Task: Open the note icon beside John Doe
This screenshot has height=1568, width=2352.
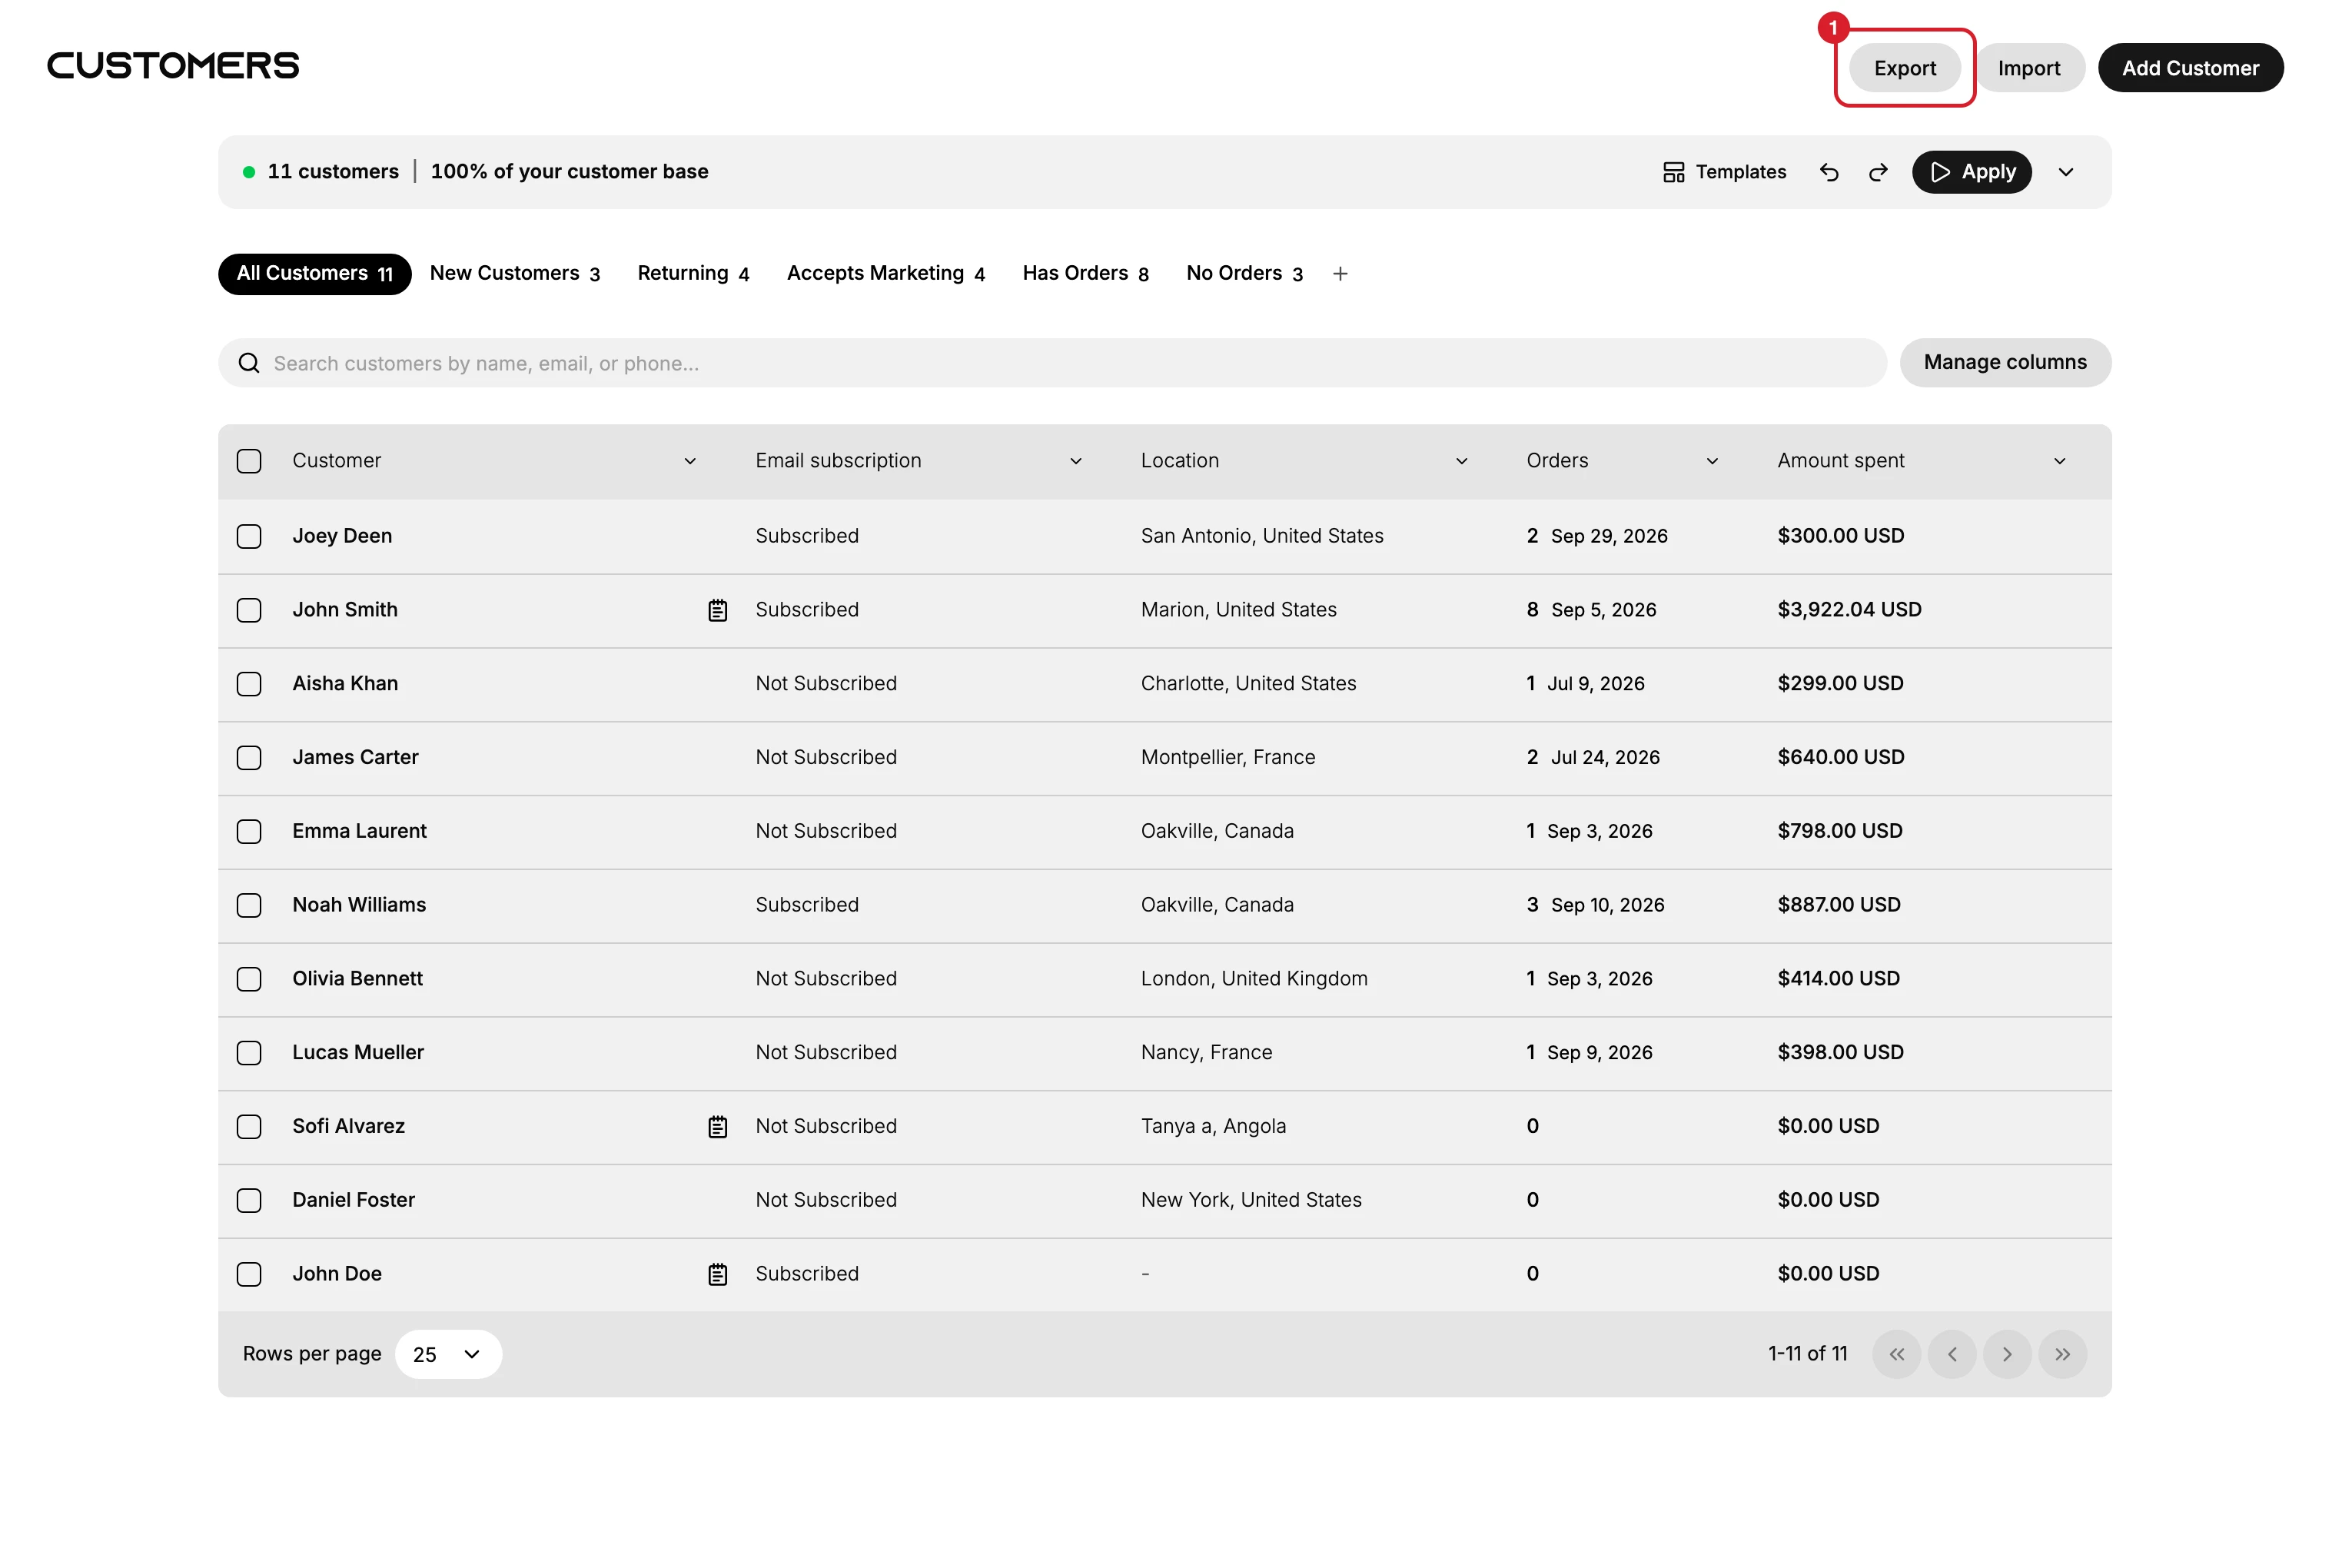Action: (x=718, y=1274)
